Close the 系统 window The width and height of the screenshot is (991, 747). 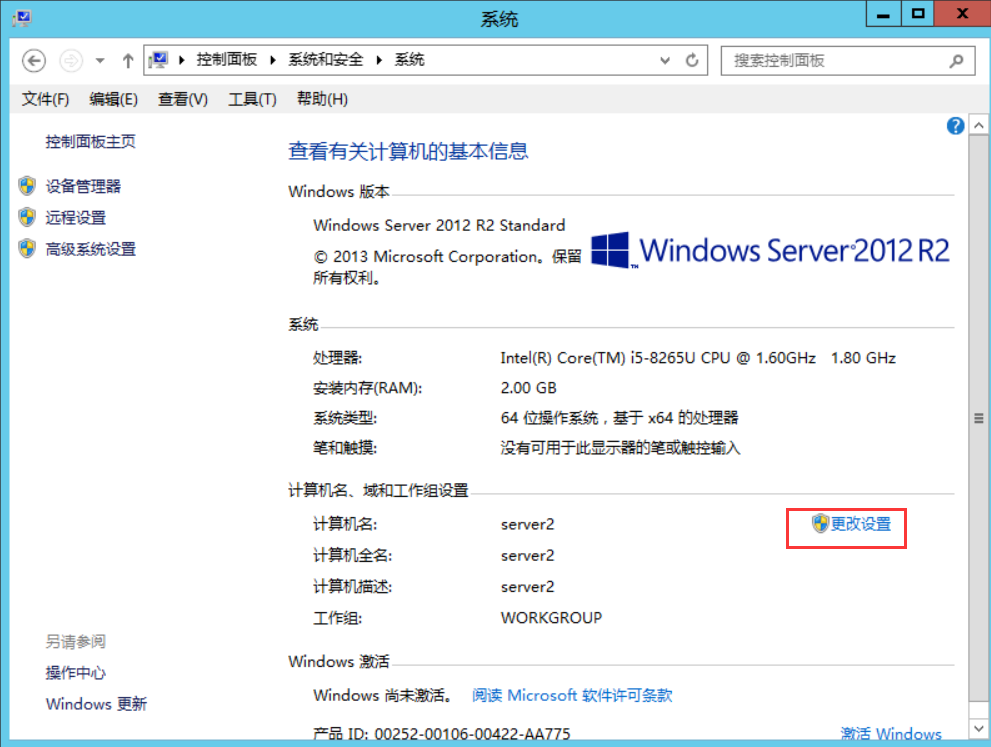tap(962, 14)
